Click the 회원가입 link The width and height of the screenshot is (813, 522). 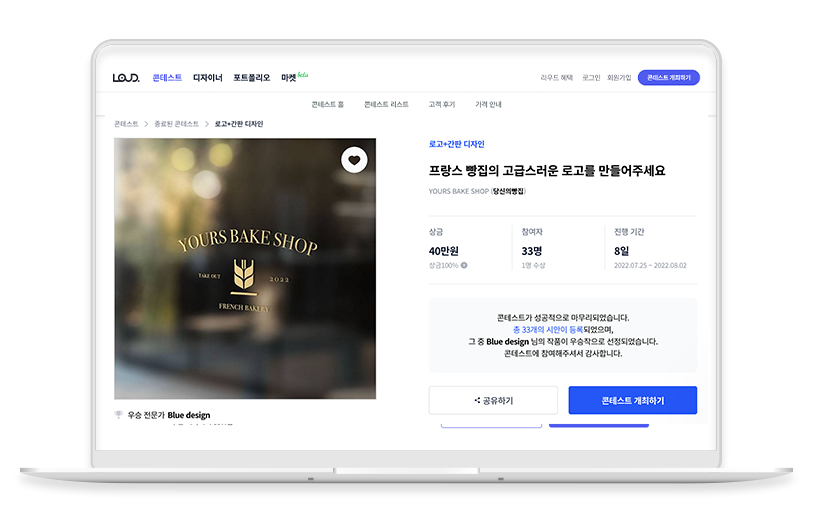[x=619, y=78]
